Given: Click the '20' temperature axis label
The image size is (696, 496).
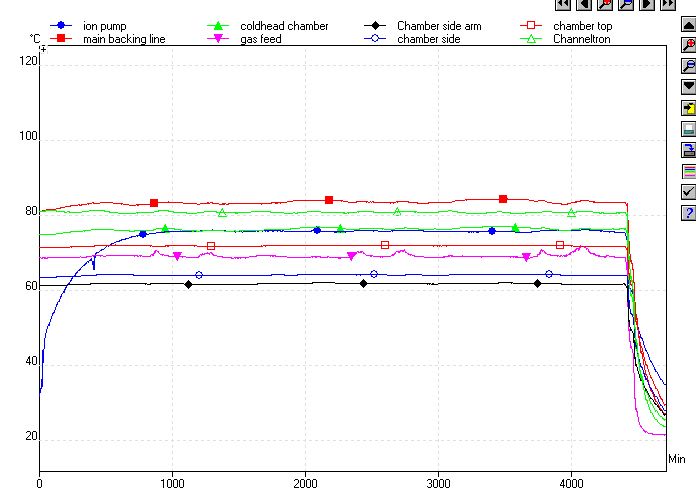Looking at the screenshot, I should pos(32,436).
